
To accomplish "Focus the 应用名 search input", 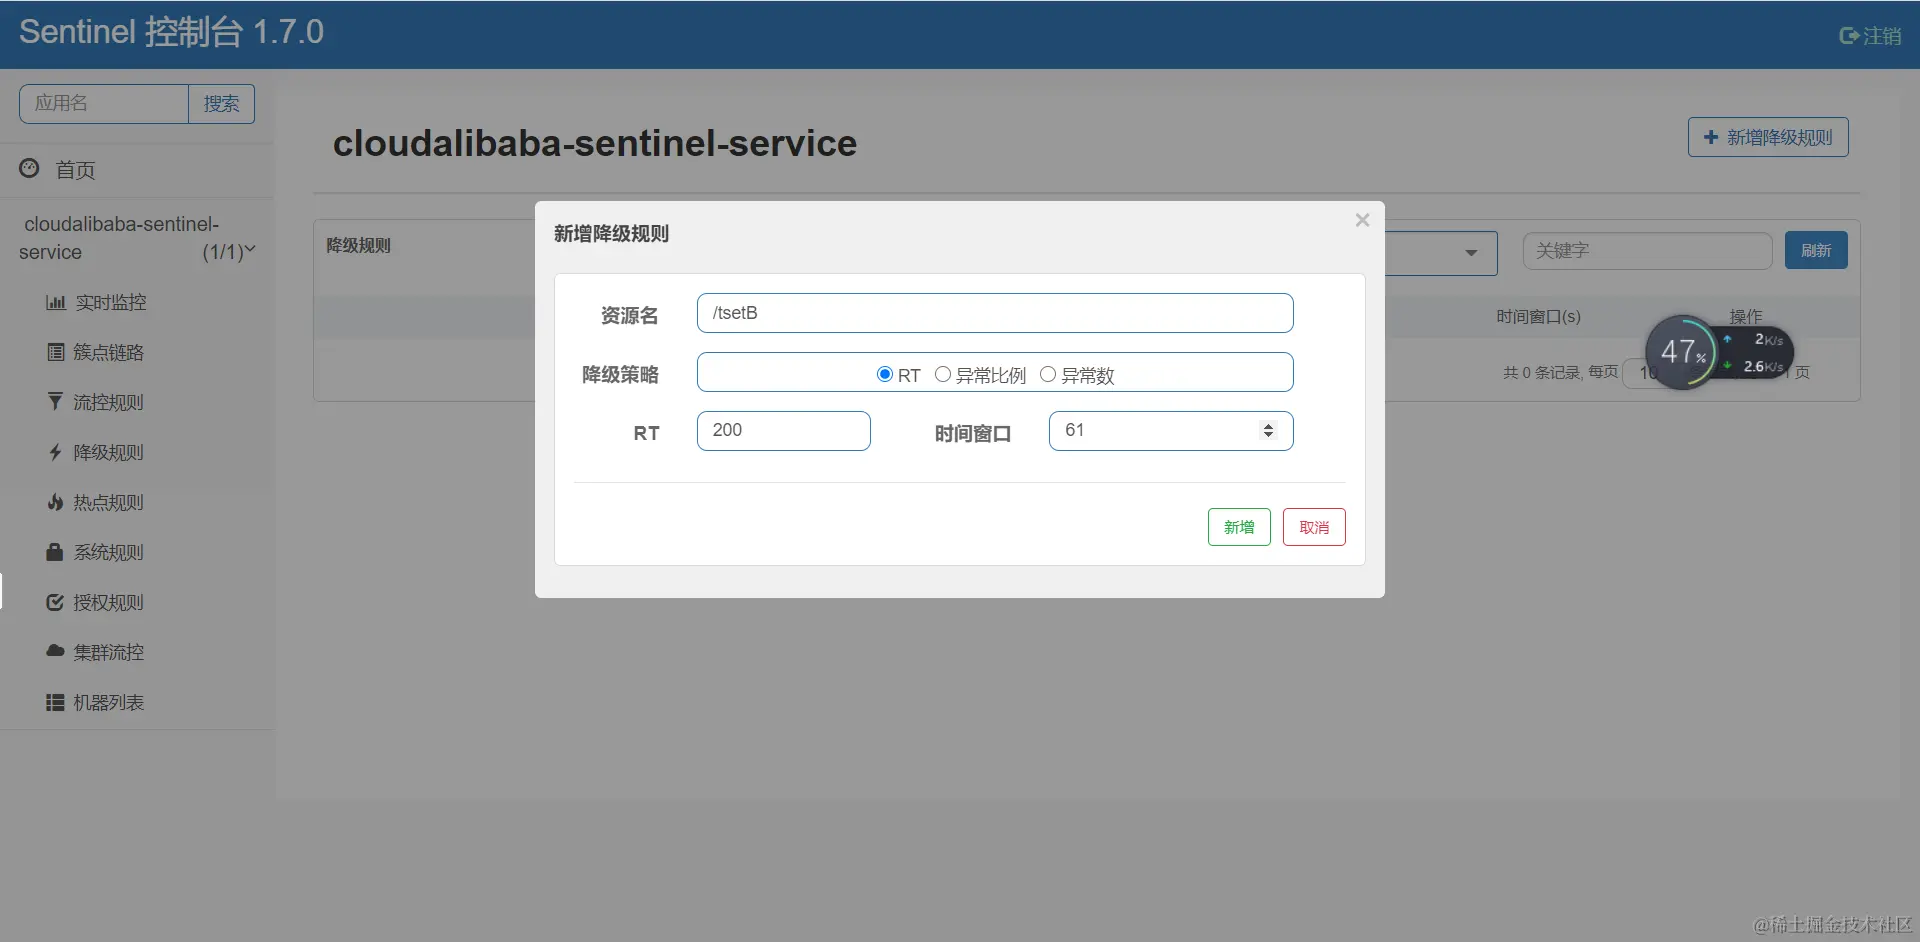I will 104,104.
